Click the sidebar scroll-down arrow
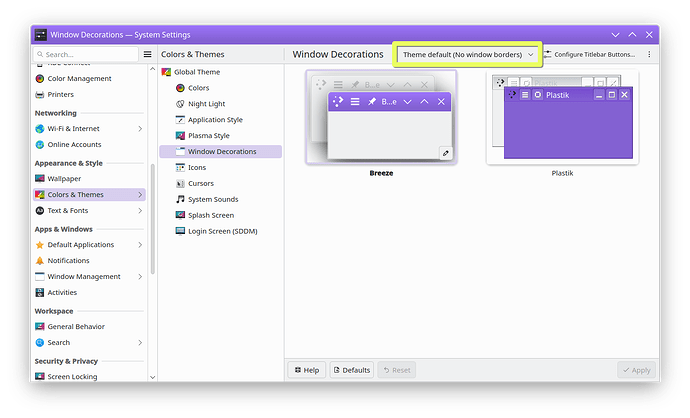 point(152,377)
